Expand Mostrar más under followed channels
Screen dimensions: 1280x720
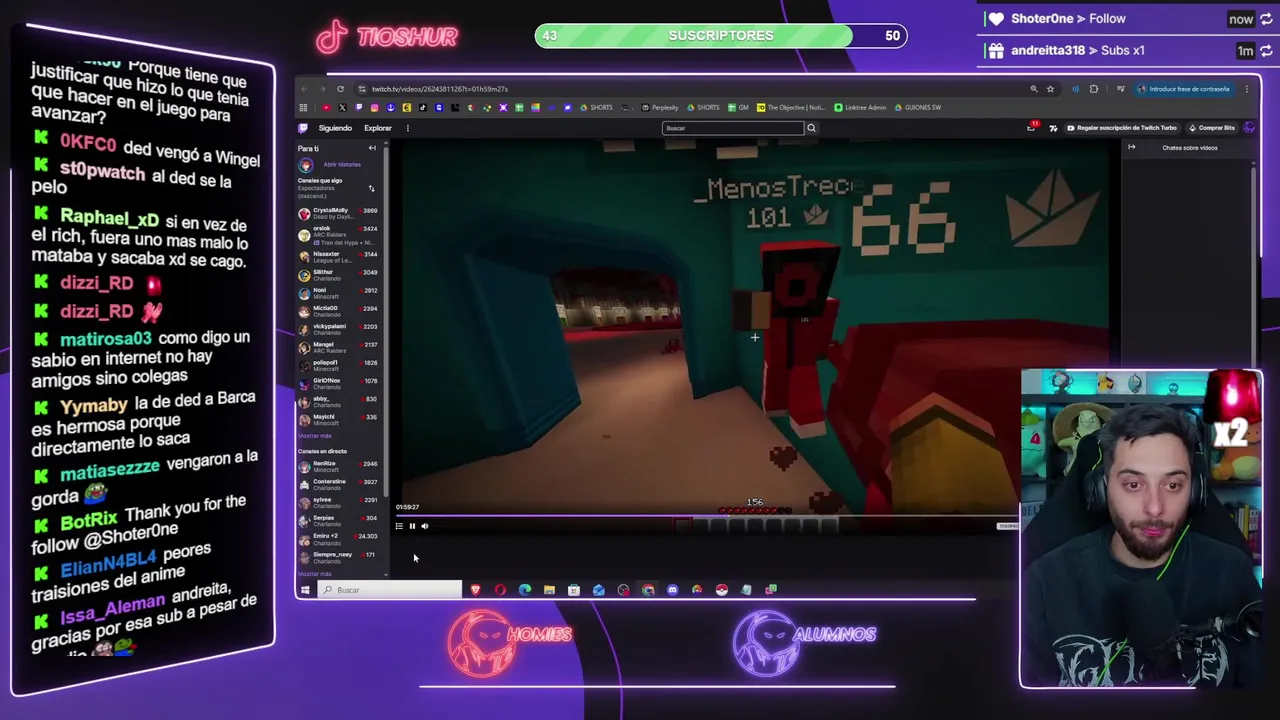click(314, 436)
